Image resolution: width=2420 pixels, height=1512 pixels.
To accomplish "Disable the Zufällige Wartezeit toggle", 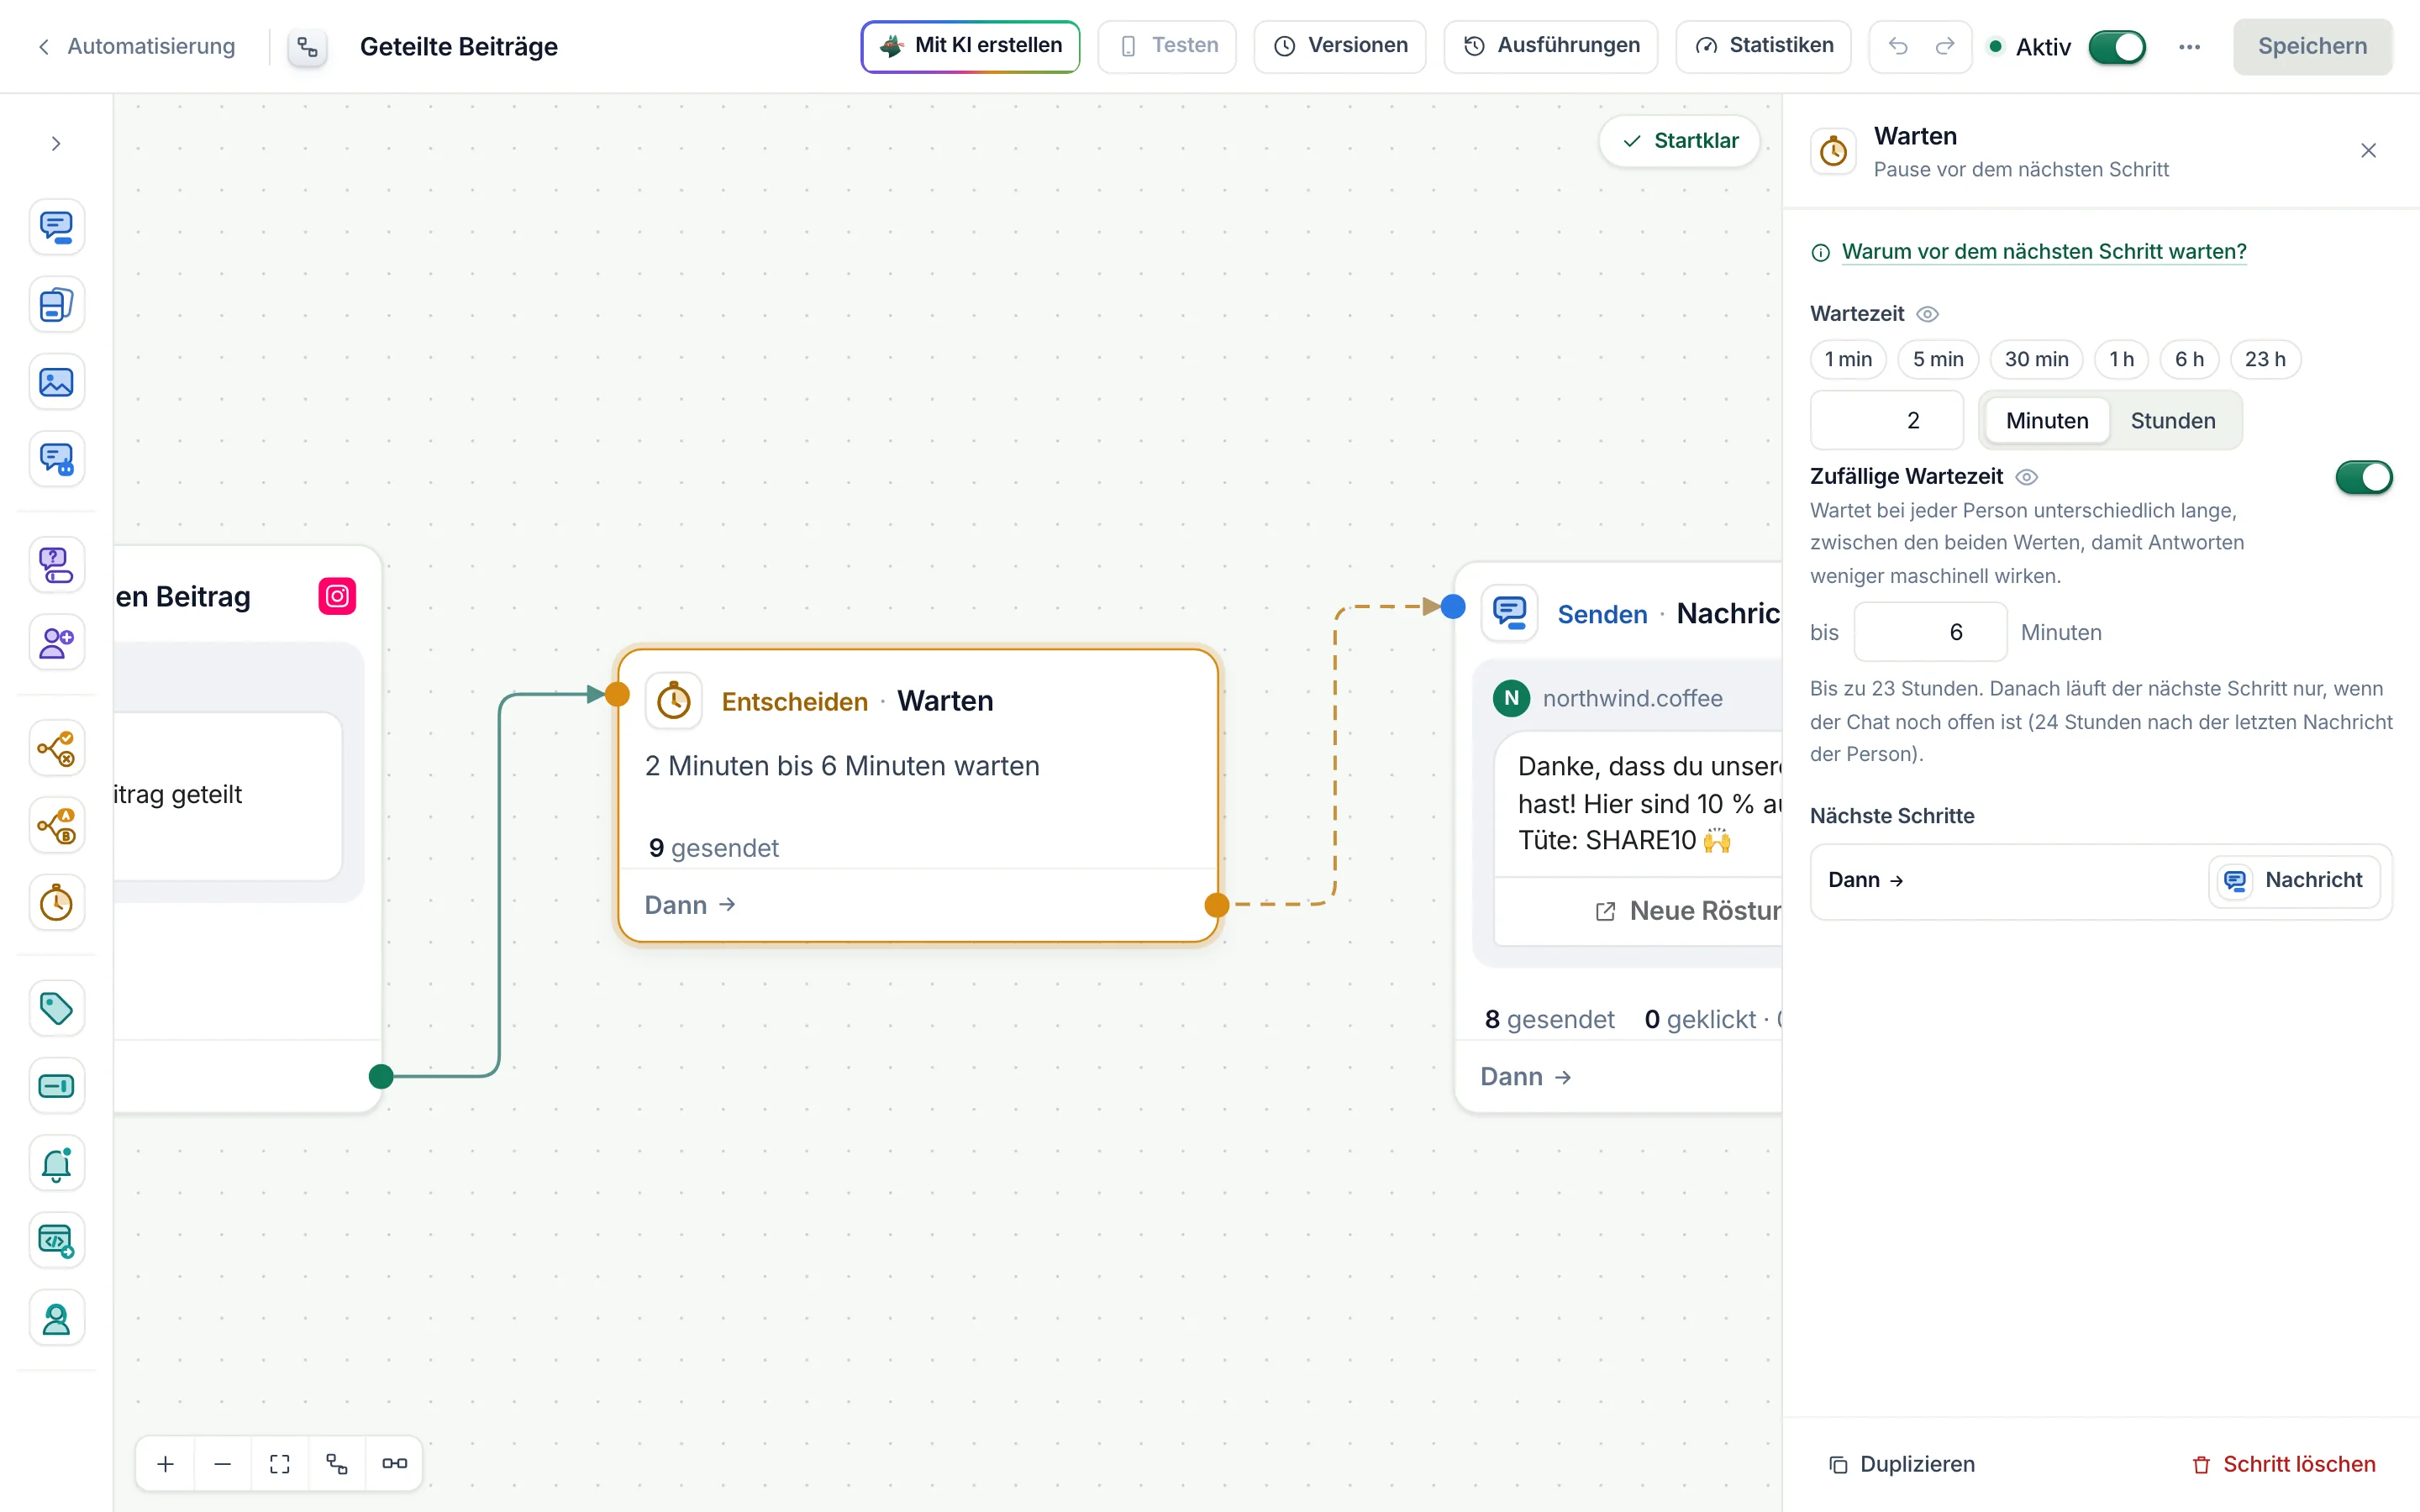I will pos(2364,477).
